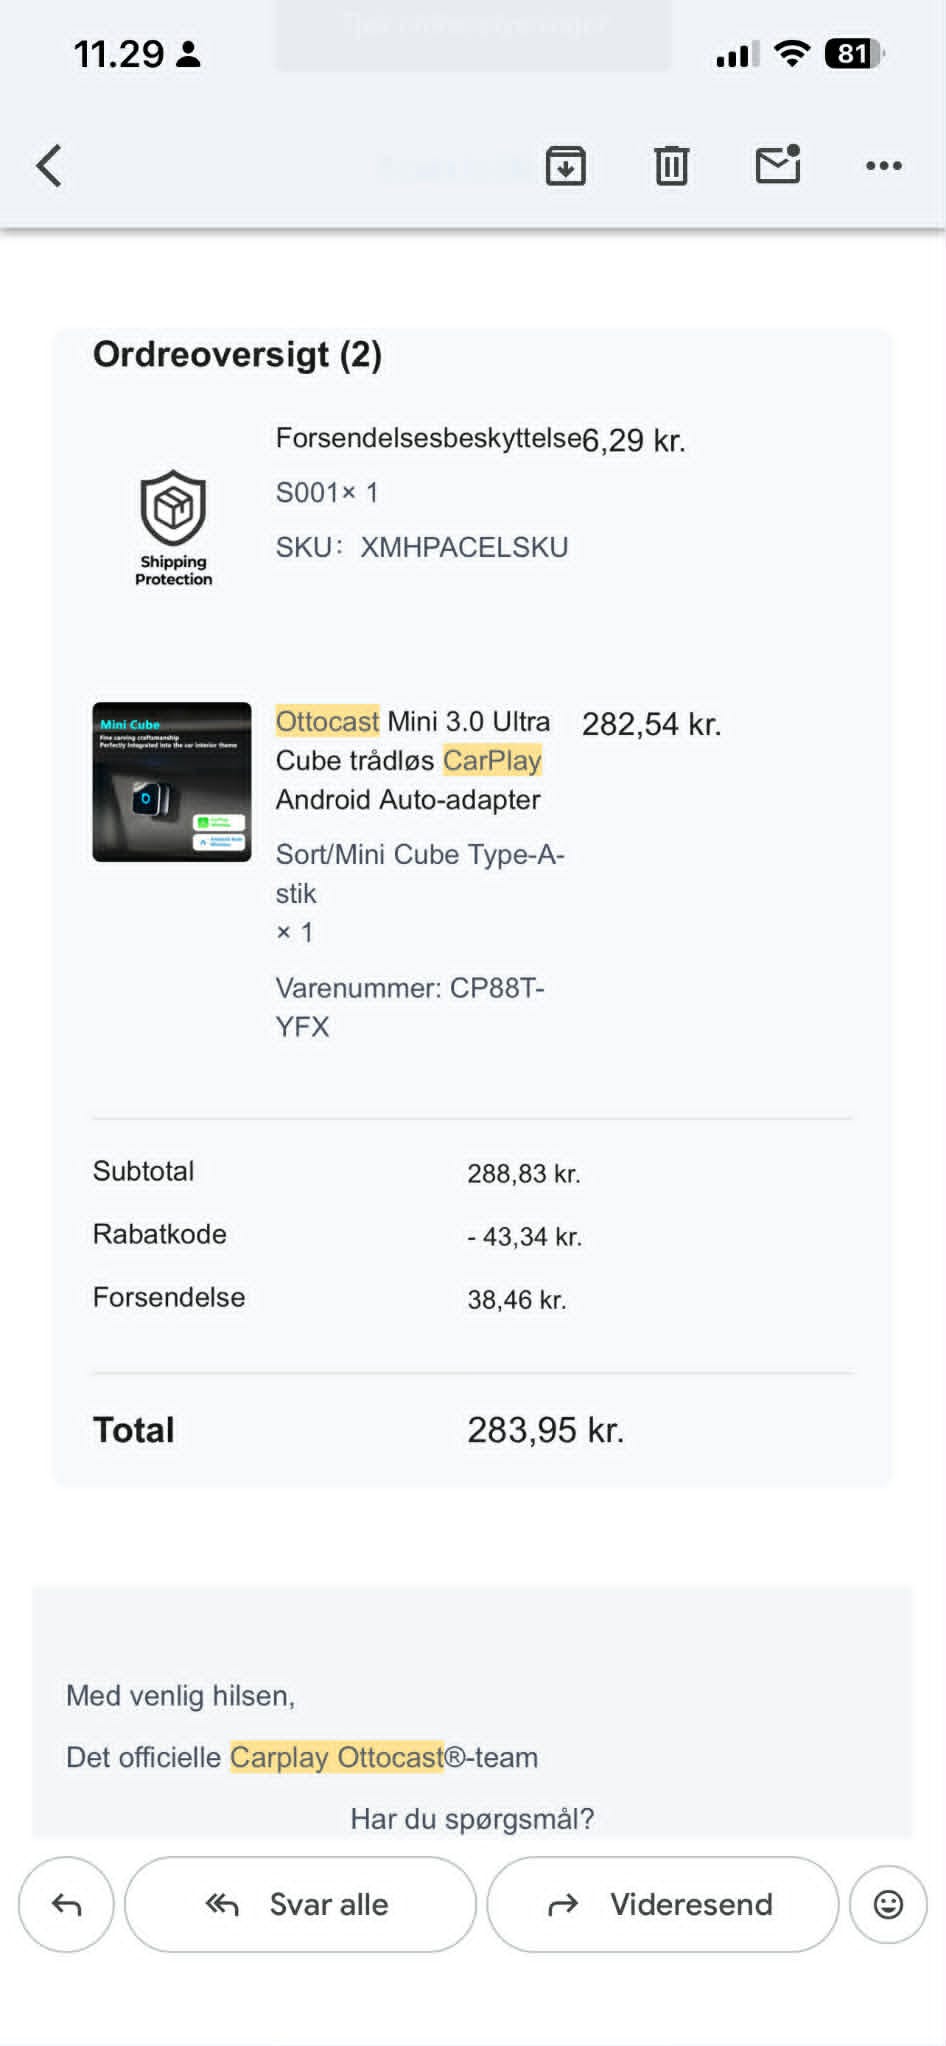Tap the reply arrow button
The height and width of the screenshot is (2046, 946).
[66, 1905]
